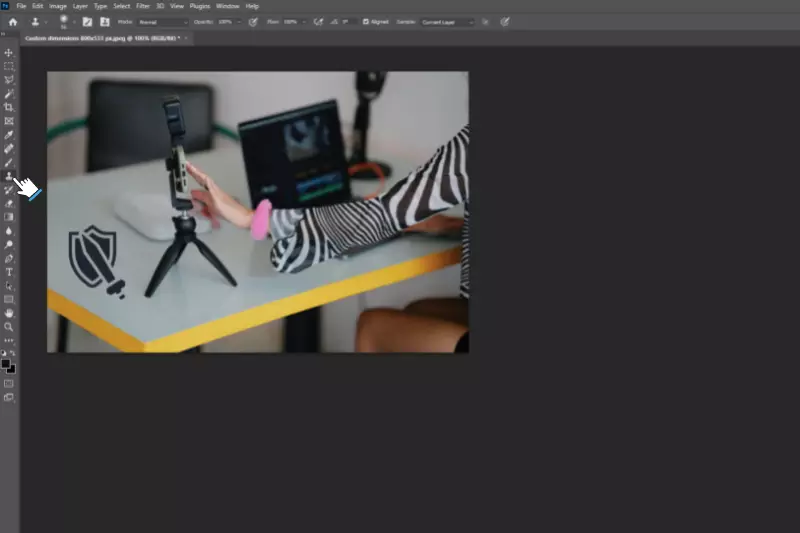The height and width of the screenshot is (533, 800).
Task: Open the Mode dropdown set to Normal
Action: [x=163, y=22]
